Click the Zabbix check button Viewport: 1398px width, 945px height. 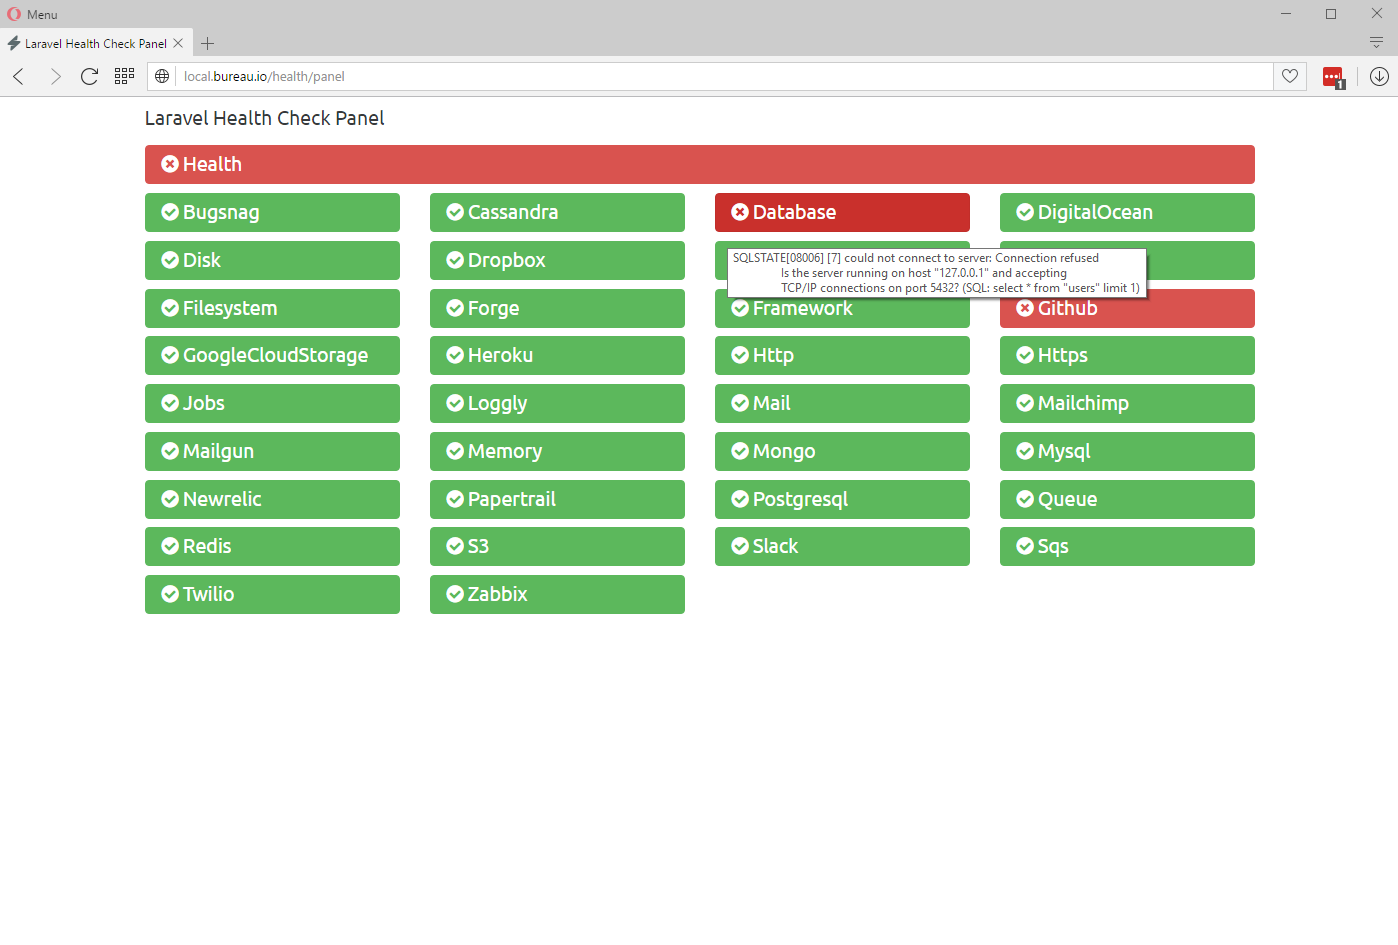coord(557,594)
